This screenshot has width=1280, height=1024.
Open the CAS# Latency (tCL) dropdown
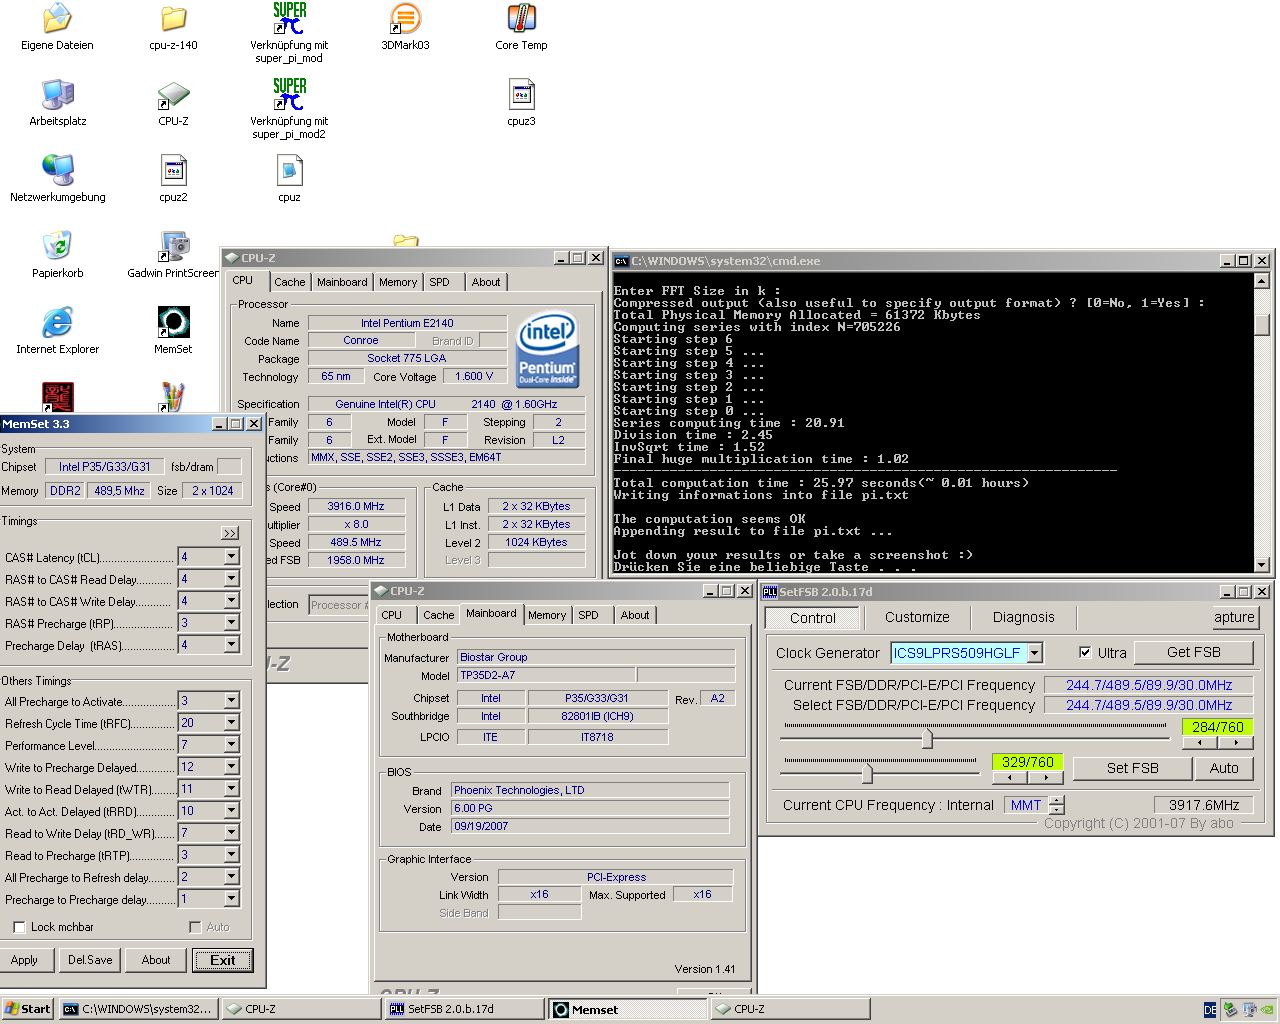[231, 557]
